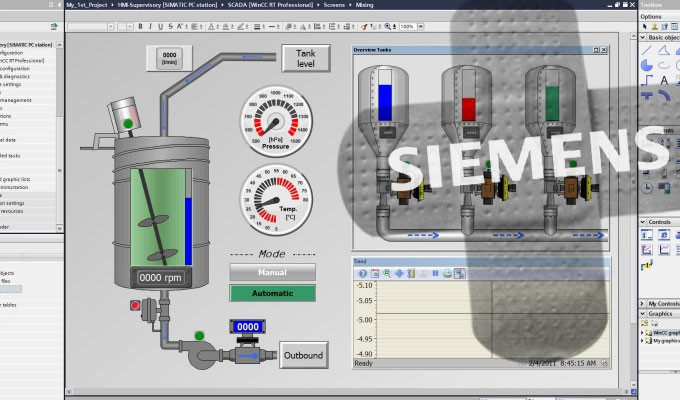Pause the trend view update
Screen dimensions: 680x400
click(x=435, y=273)
